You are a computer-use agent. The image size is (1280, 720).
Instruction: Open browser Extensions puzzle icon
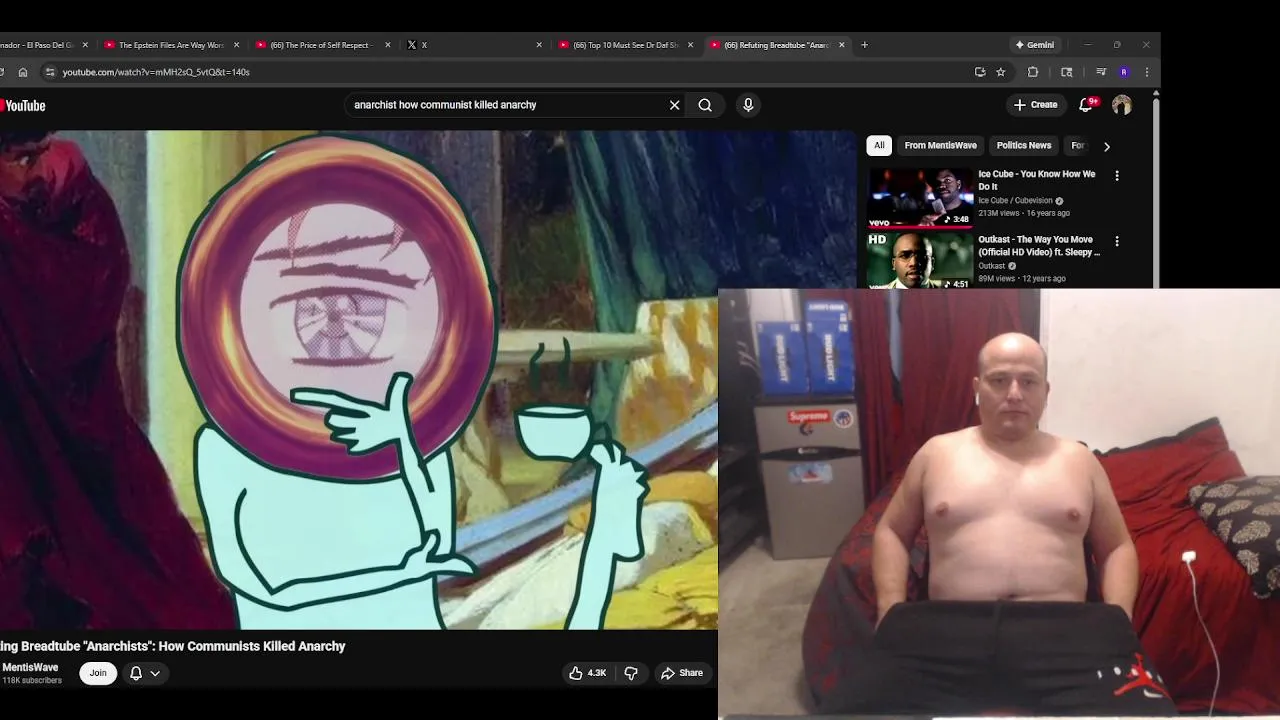[1033, 72]
